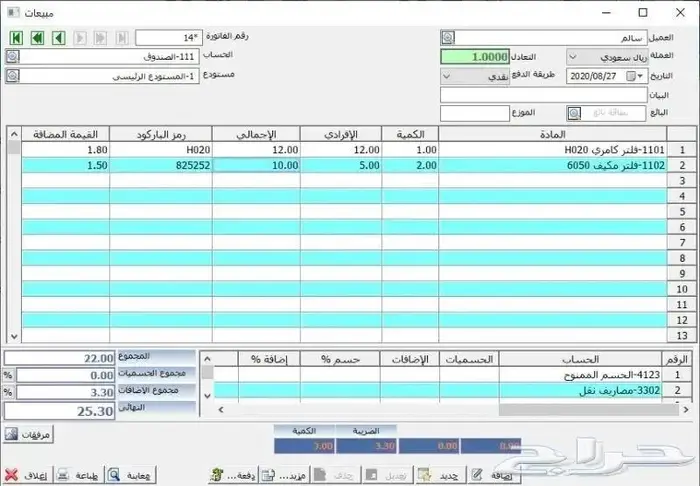Go to the previous invoice
Viewport: 700px width, 486px height.
tap(58, 38)
